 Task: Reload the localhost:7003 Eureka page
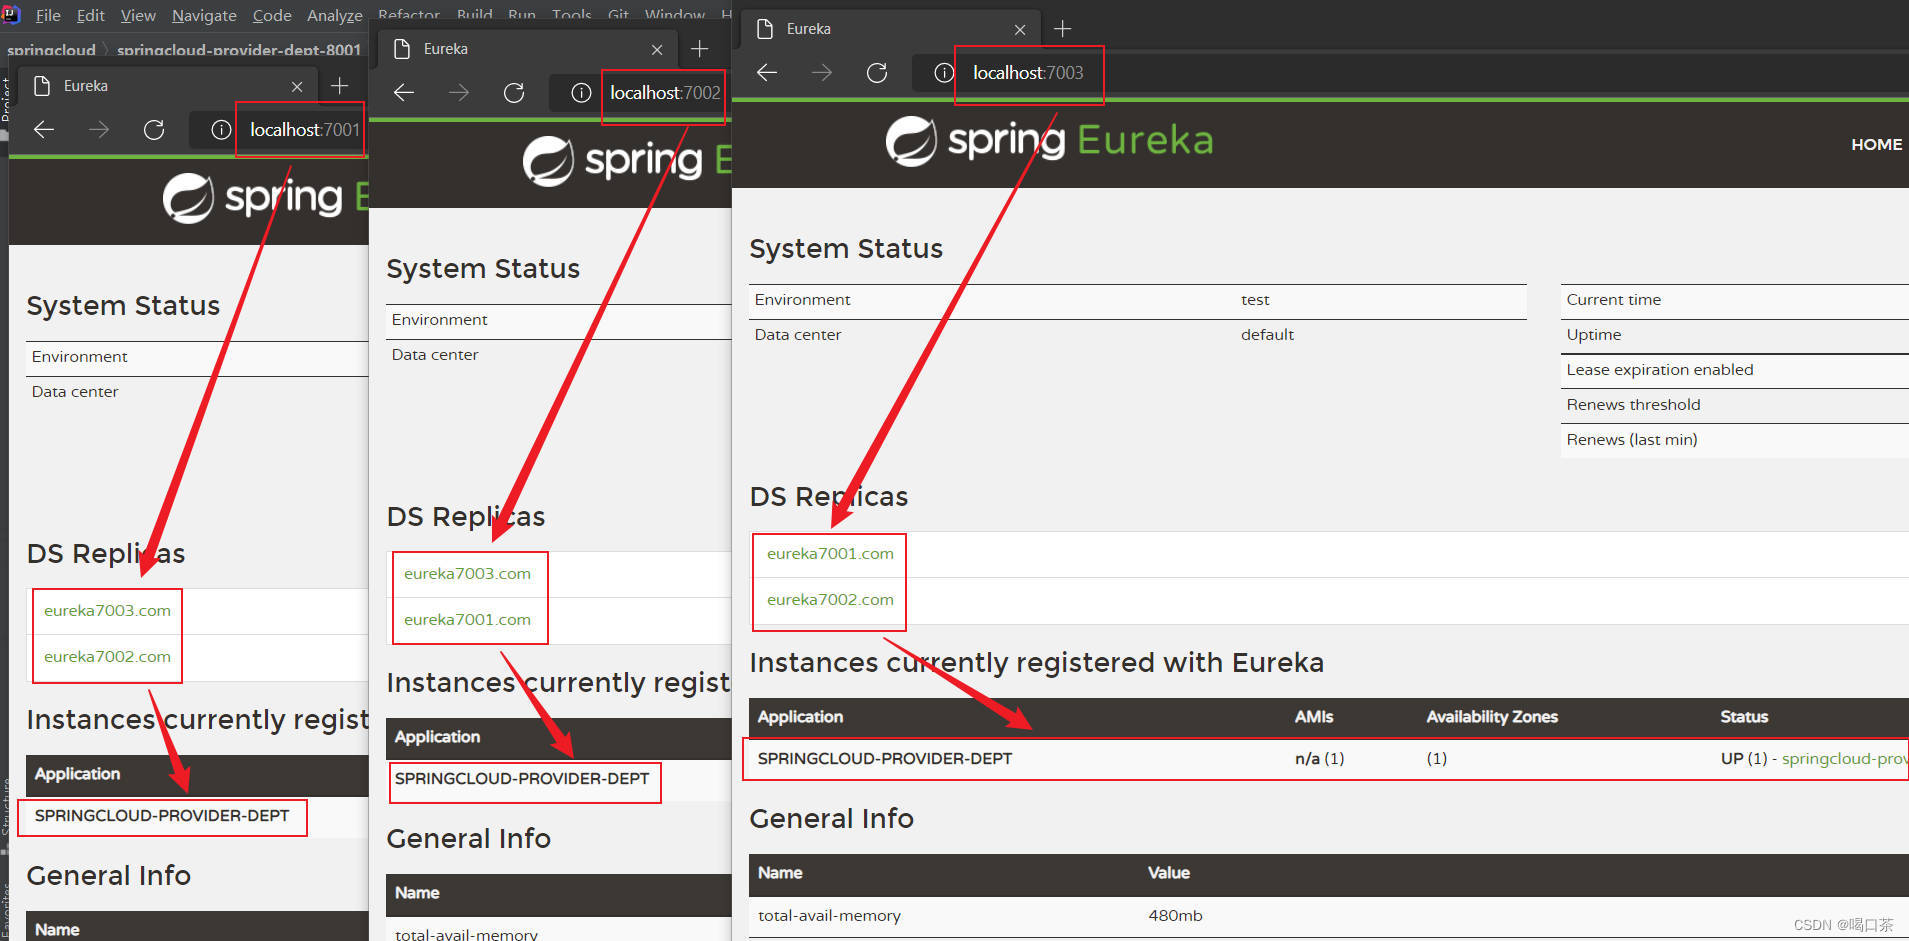[877, 73]
